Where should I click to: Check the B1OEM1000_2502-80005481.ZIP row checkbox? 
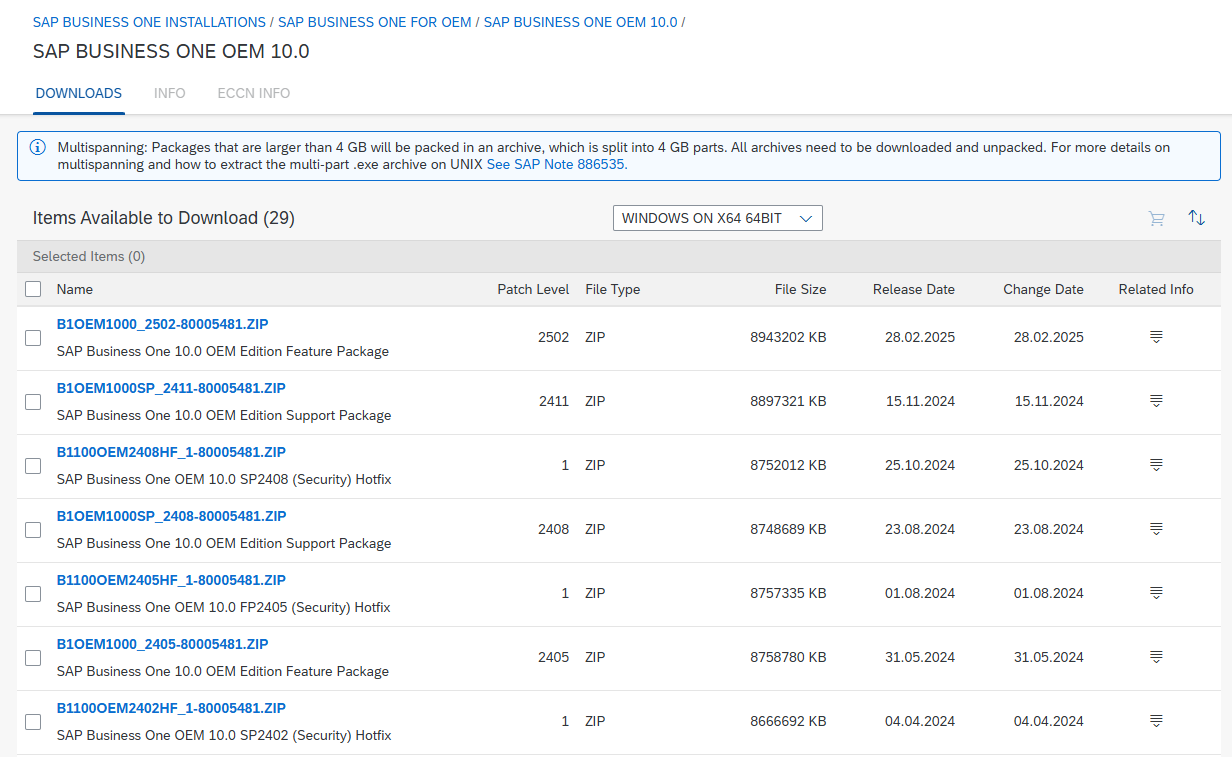(33, 338)
